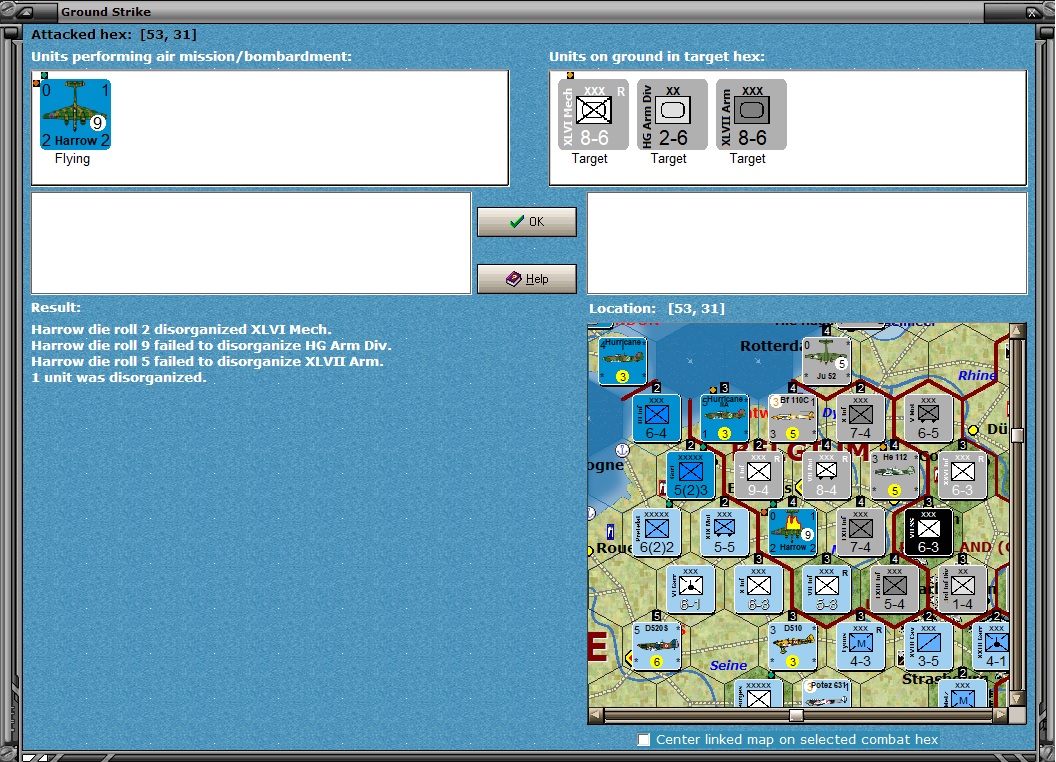
Task: Click the Gort 5(2)3 army counter
Action: point(690,474)
